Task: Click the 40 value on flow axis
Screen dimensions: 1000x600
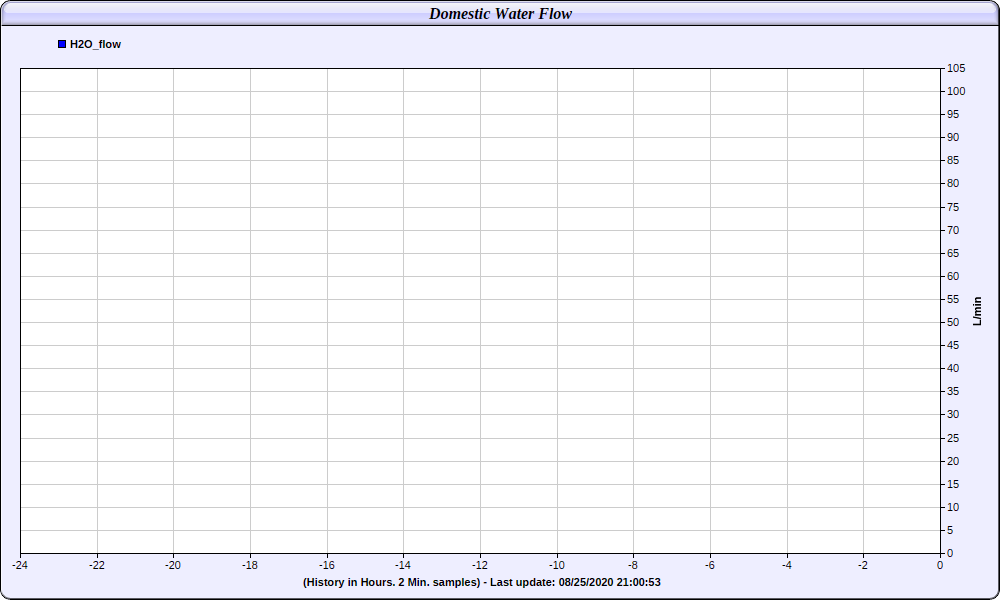Action: [953, 368]
